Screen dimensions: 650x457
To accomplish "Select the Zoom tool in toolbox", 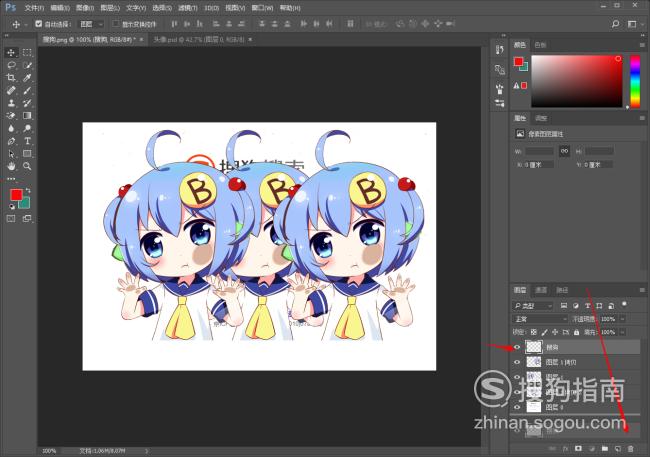I will [x=27, y=166].
